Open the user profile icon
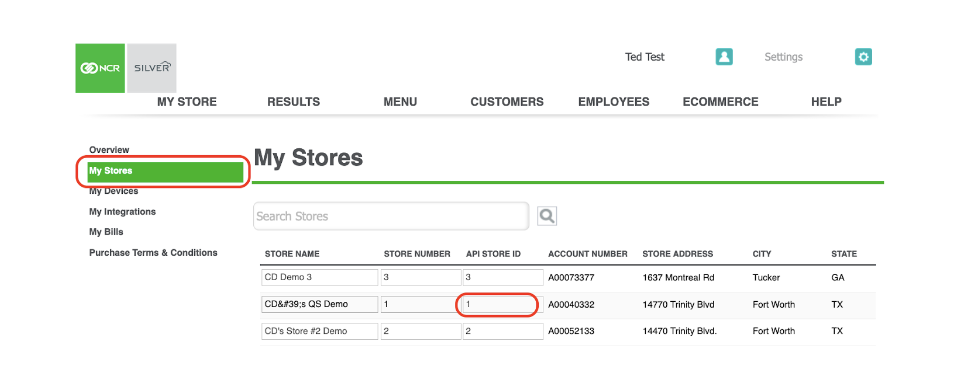Viewport: 962px width, 390px height. tap(725, 57)
